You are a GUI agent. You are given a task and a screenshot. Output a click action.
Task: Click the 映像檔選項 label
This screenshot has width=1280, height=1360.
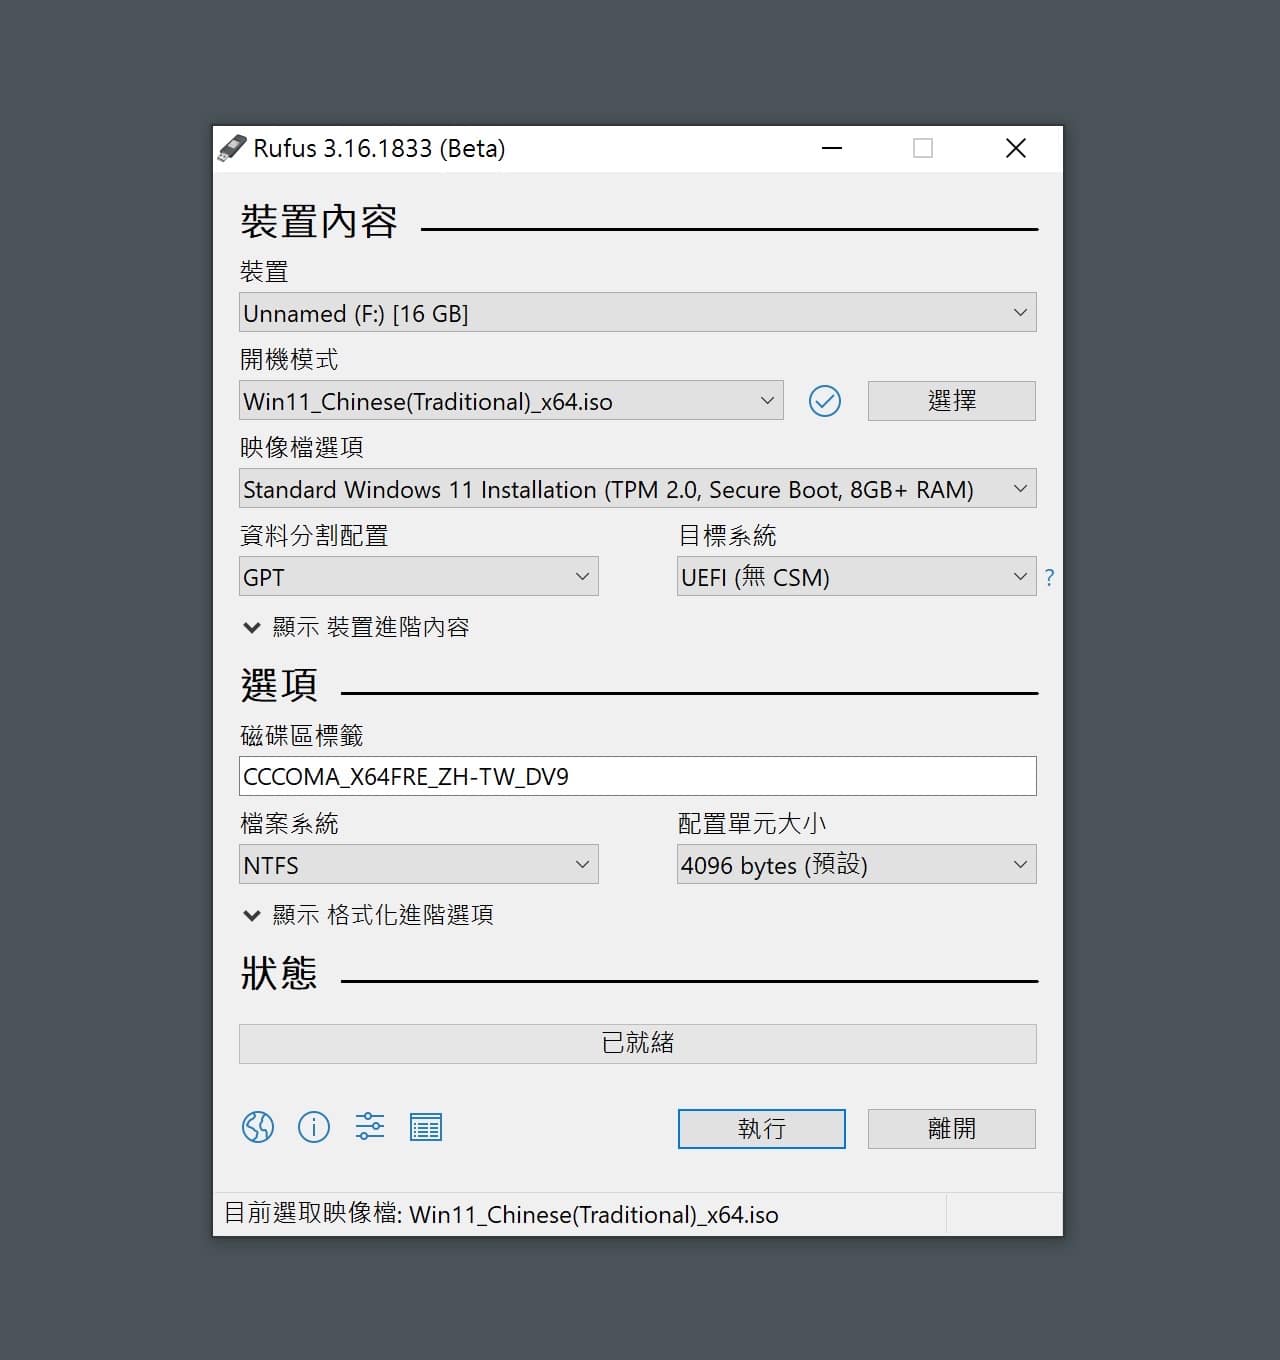tap(302, 447)
